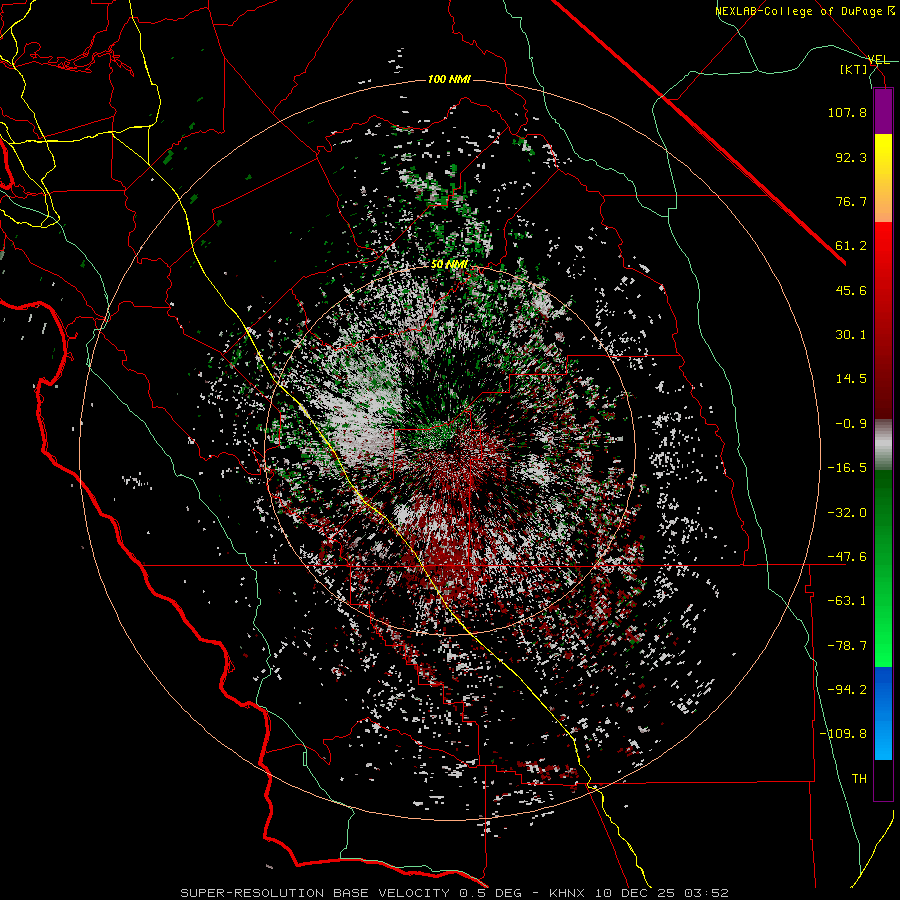Click the 100 NMI range ring label

coord(449,79)
